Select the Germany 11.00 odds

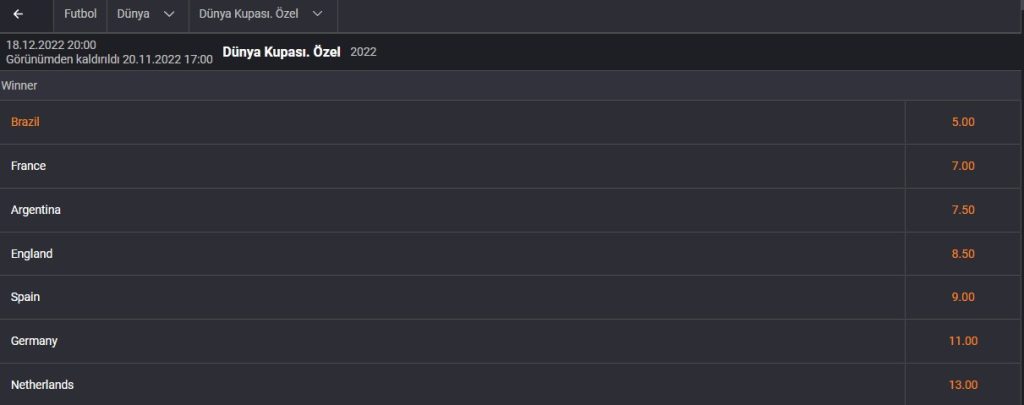click(x=963, y=341)
